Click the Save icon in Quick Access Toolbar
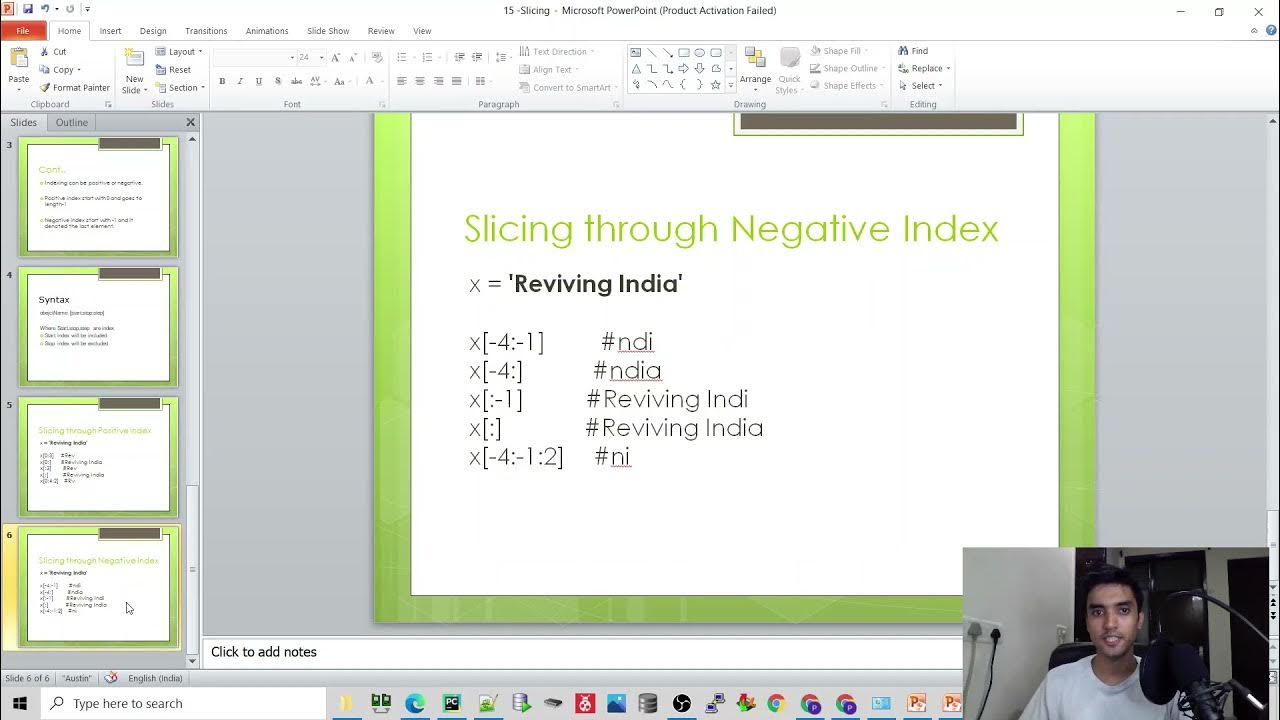The height and width of the screenshot is (720, 1280). tap(28, 9)
